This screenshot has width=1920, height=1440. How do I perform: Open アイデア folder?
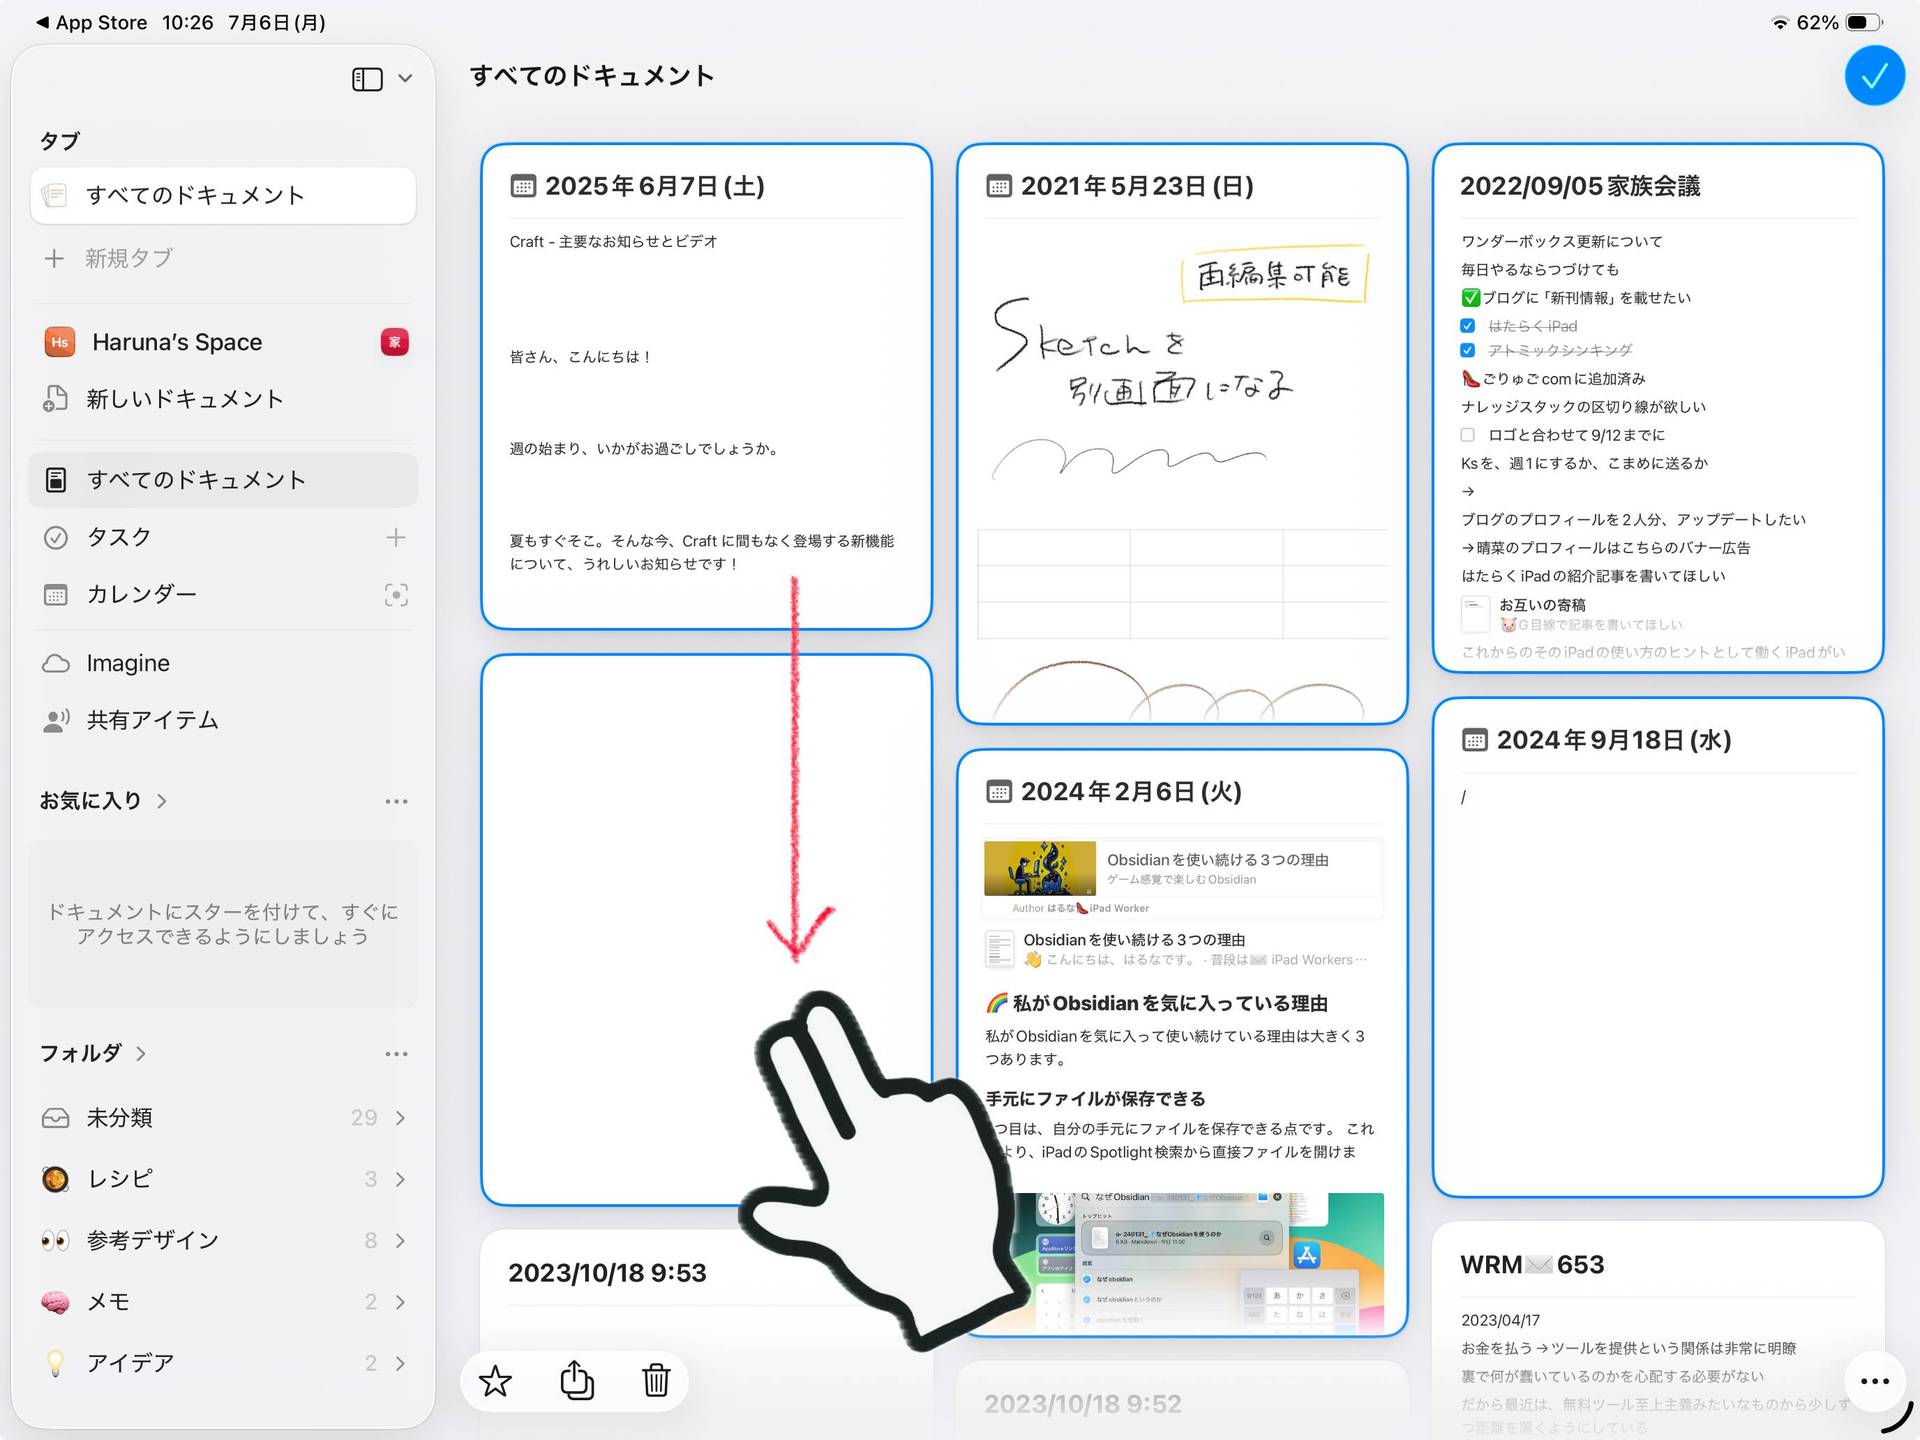[x=224, y=1363]
